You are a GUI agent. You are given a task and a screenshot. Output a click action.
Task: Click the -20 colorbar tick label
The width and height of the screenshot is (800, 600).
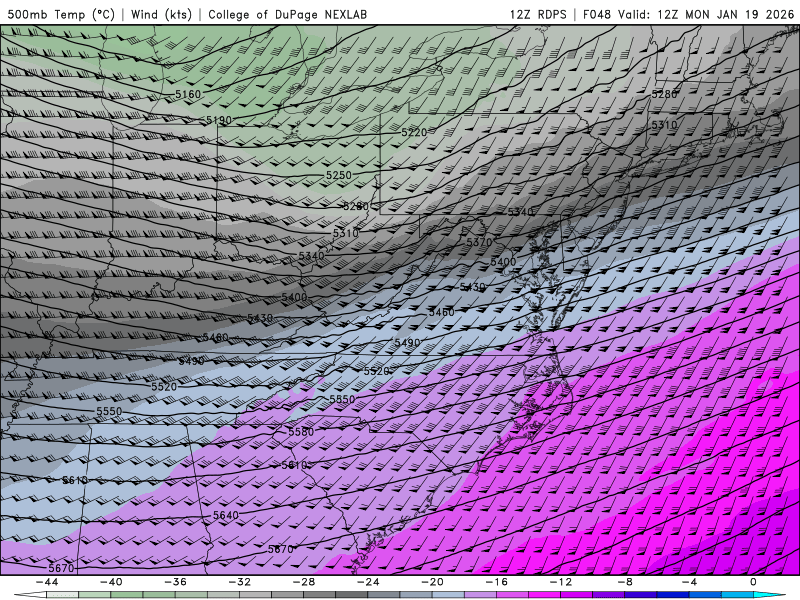point(433,582)
